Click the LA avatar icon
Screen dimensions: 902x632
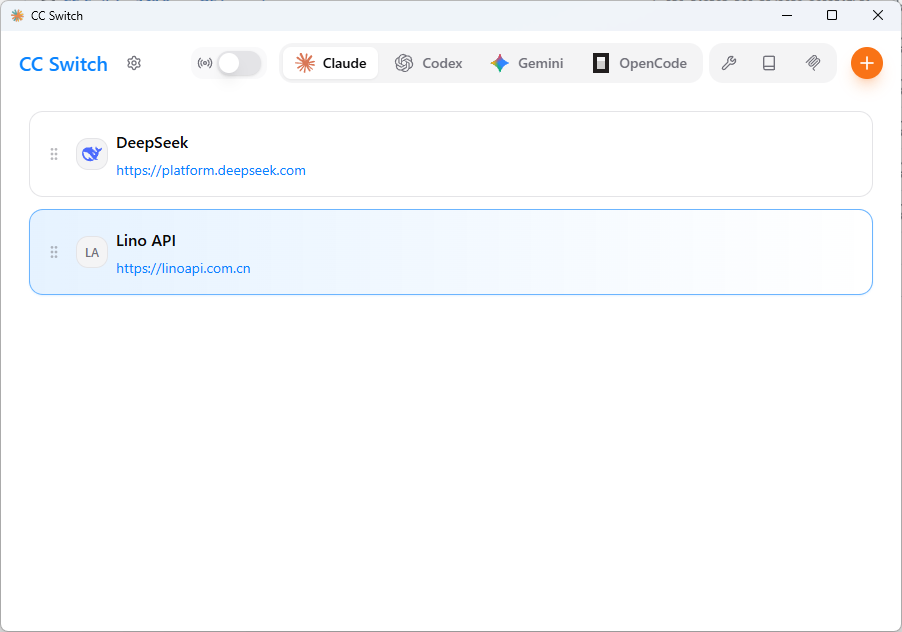click(x=92, y=252)
